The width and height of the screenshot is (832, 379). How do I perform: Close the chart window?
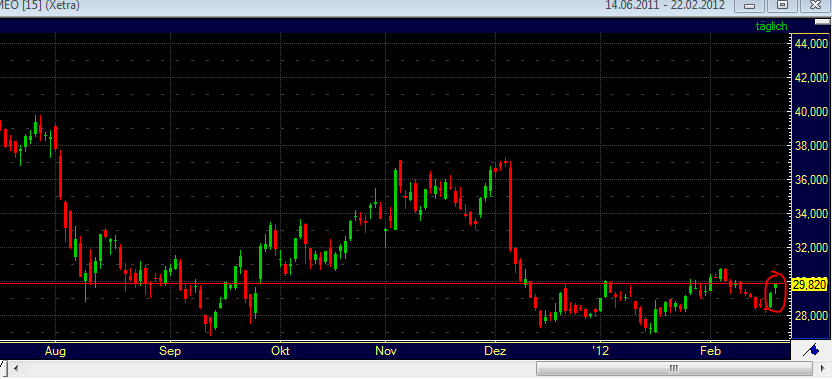click(x=816, y=6)
